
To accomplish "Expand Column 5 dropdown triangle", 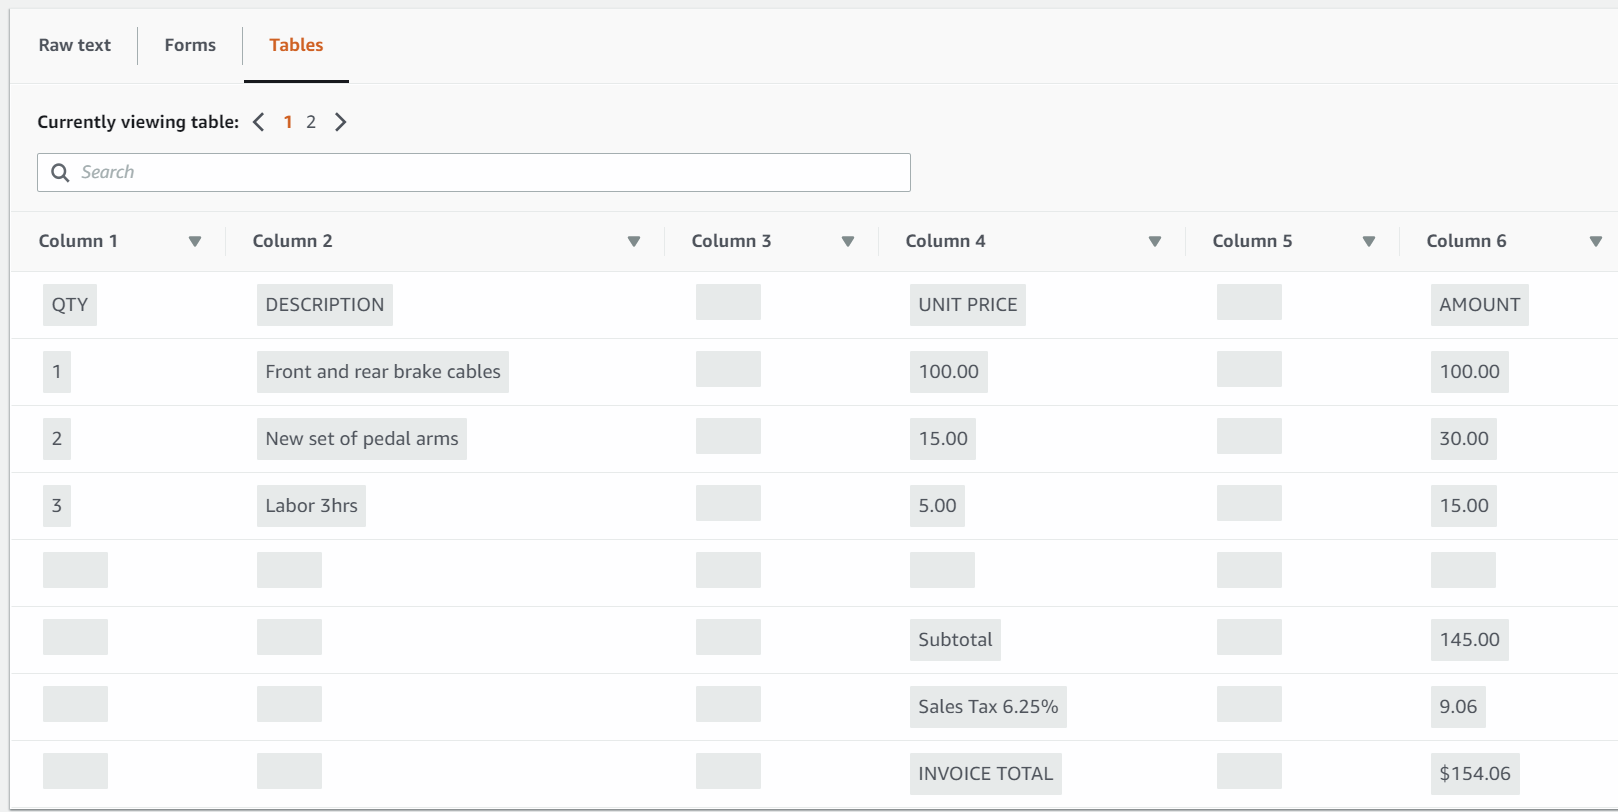I will (1369, 241).
